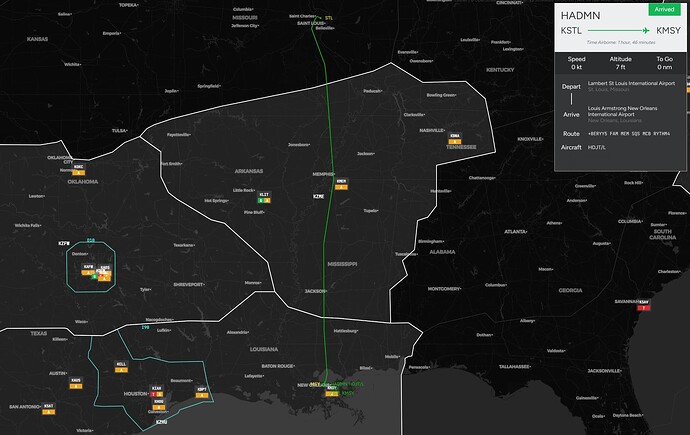Click the green flight path line over Mississippi
Image resolution: width=690 pixels, height=435 pixels.
pyautogui.click(x=324, y=264)
